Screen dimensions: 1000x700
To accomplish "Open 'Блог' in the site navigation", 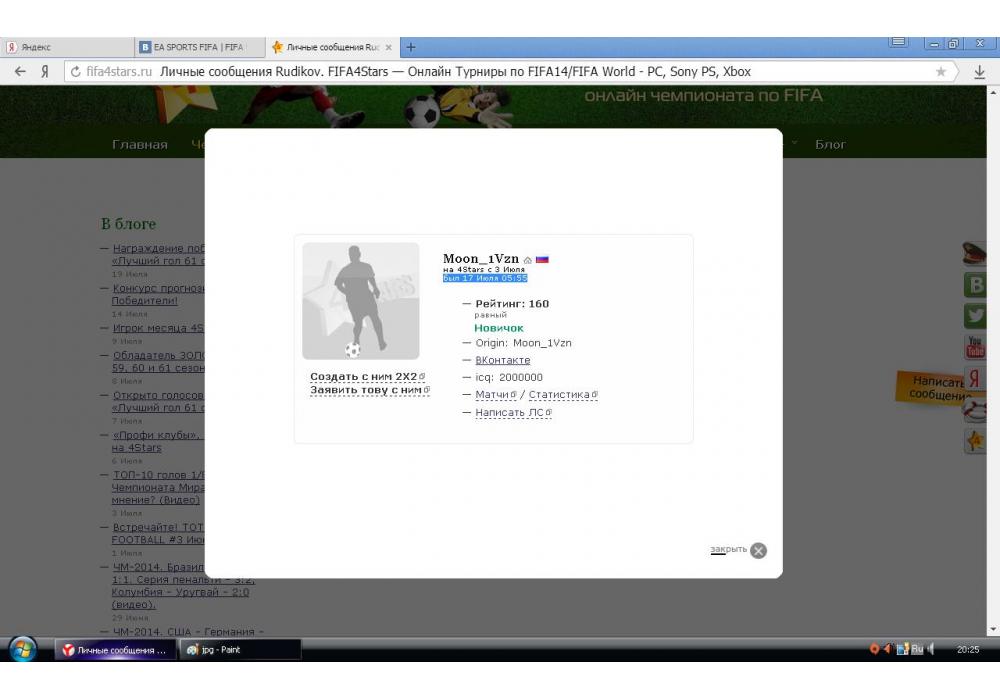I will pyautogui.click(x=830, y=144).
